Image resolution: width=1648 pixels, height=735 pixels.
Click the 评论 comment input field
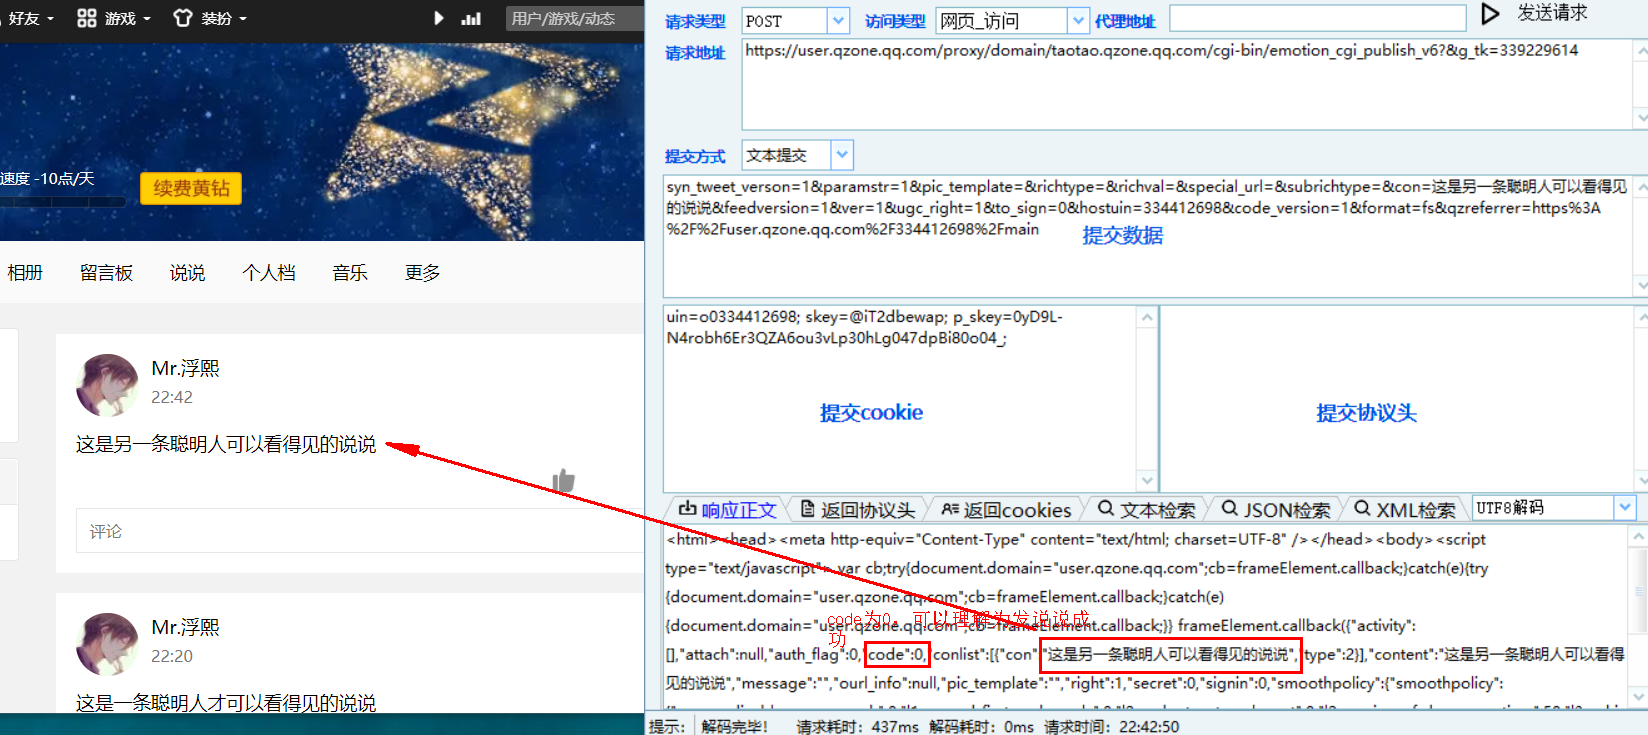(x=360, y=531)
